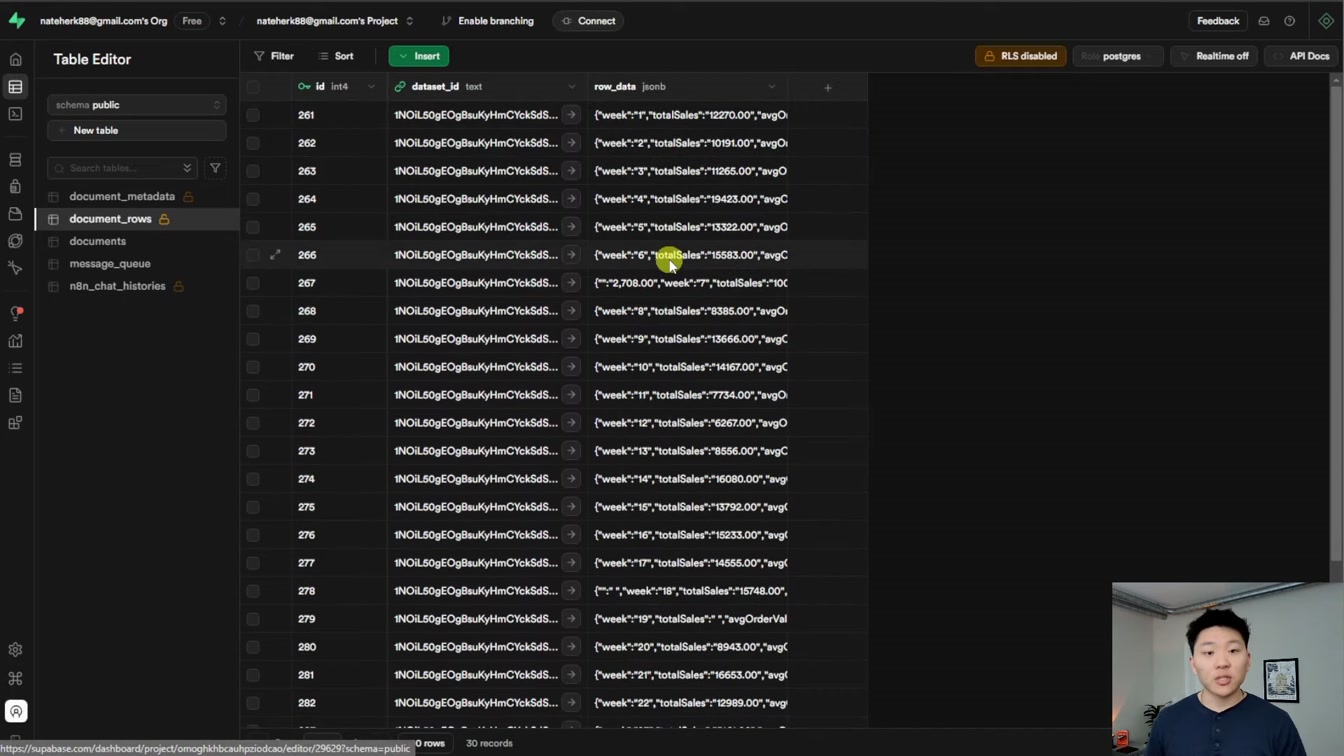Select the checkbox for row 272
Image resolution: width=1344 pixels, height=756 pixels.
tap(253, 423)
